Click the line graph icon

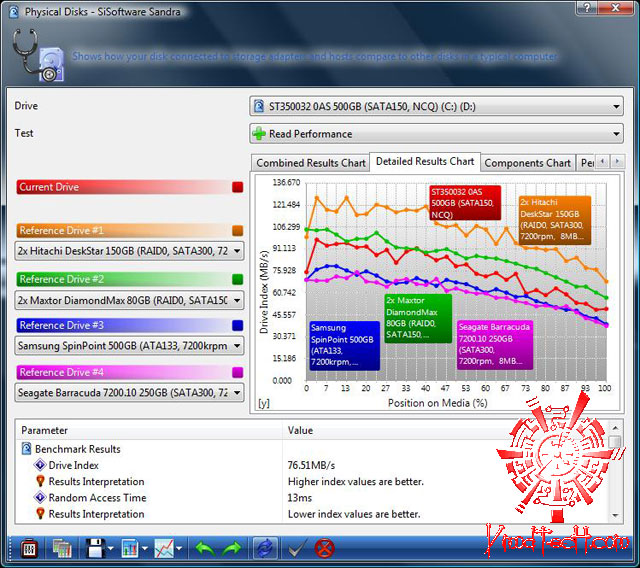pyautogui.click(x=164, y=549)
